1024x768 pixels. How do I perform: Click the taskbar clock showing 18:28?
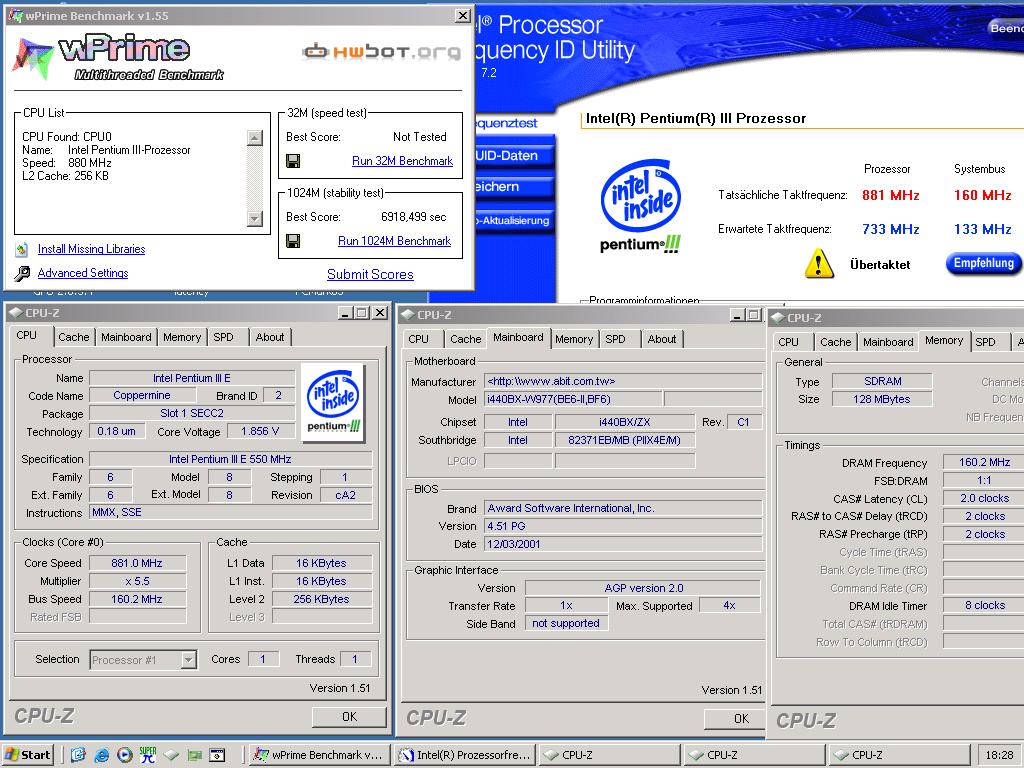pyautogui.click(x=999, y=755)
